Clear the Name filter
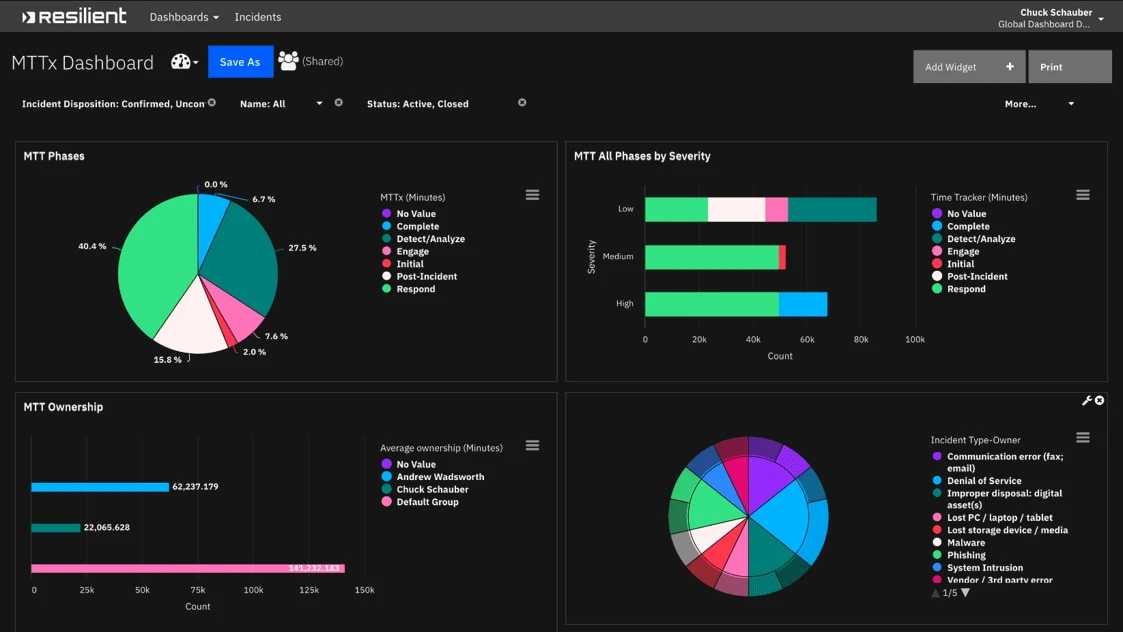This screenshot has height=632, width=1123. (x=338, y=103)
